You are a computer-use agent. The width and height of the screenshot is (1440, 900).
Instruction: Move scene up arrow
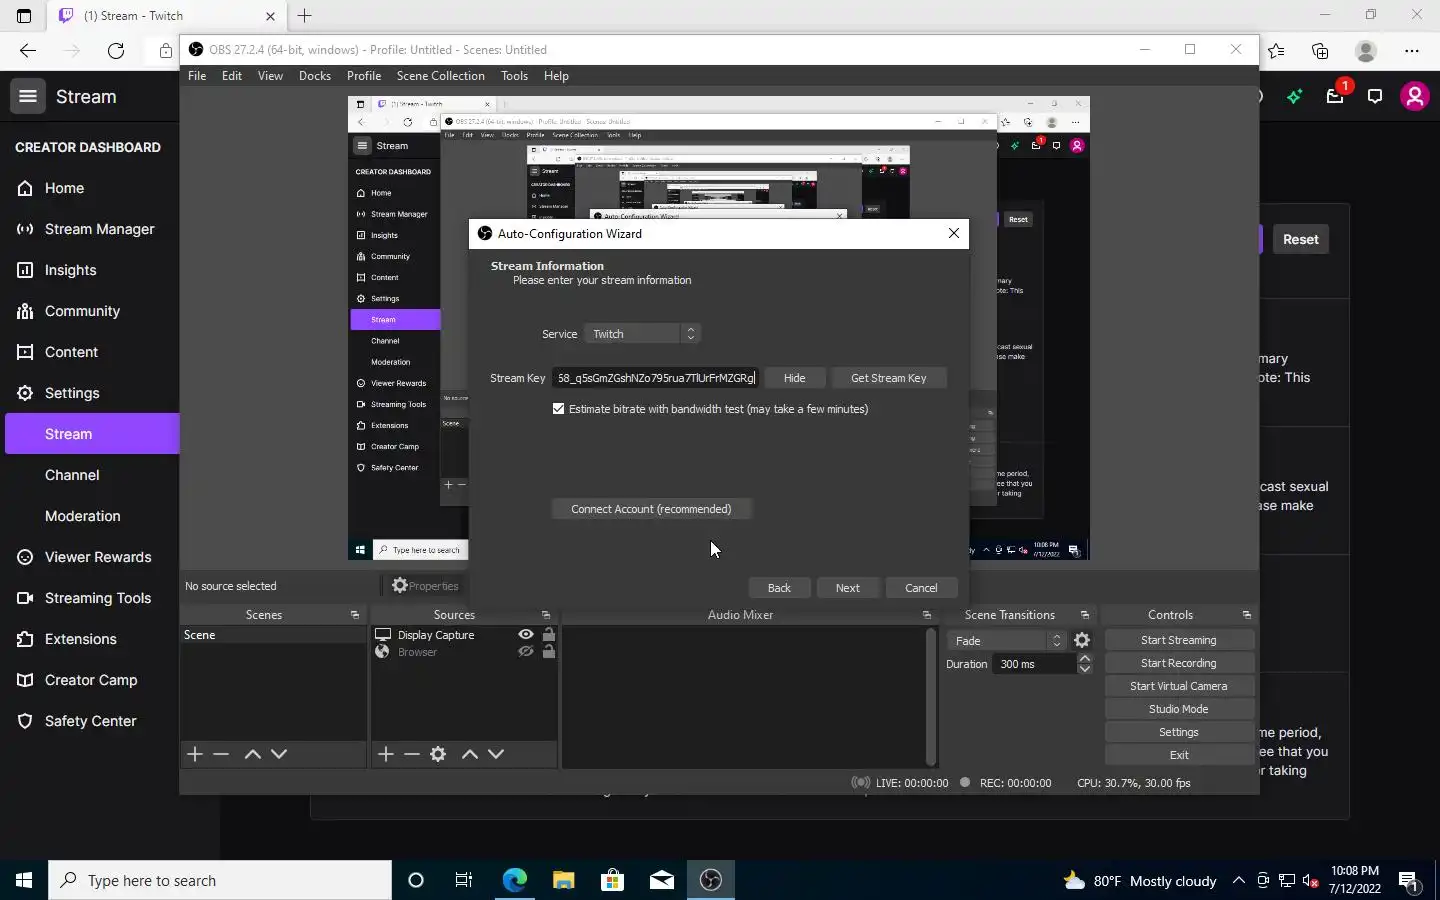[253, 754]
